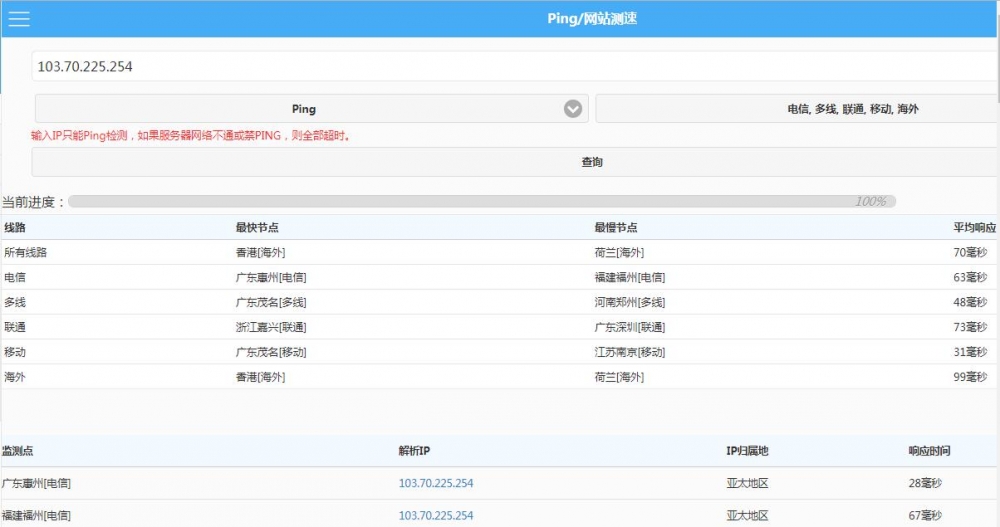Click the Ping/网站测速 page title
Screen dimensions: 1000x527
(x=593, y=19)
